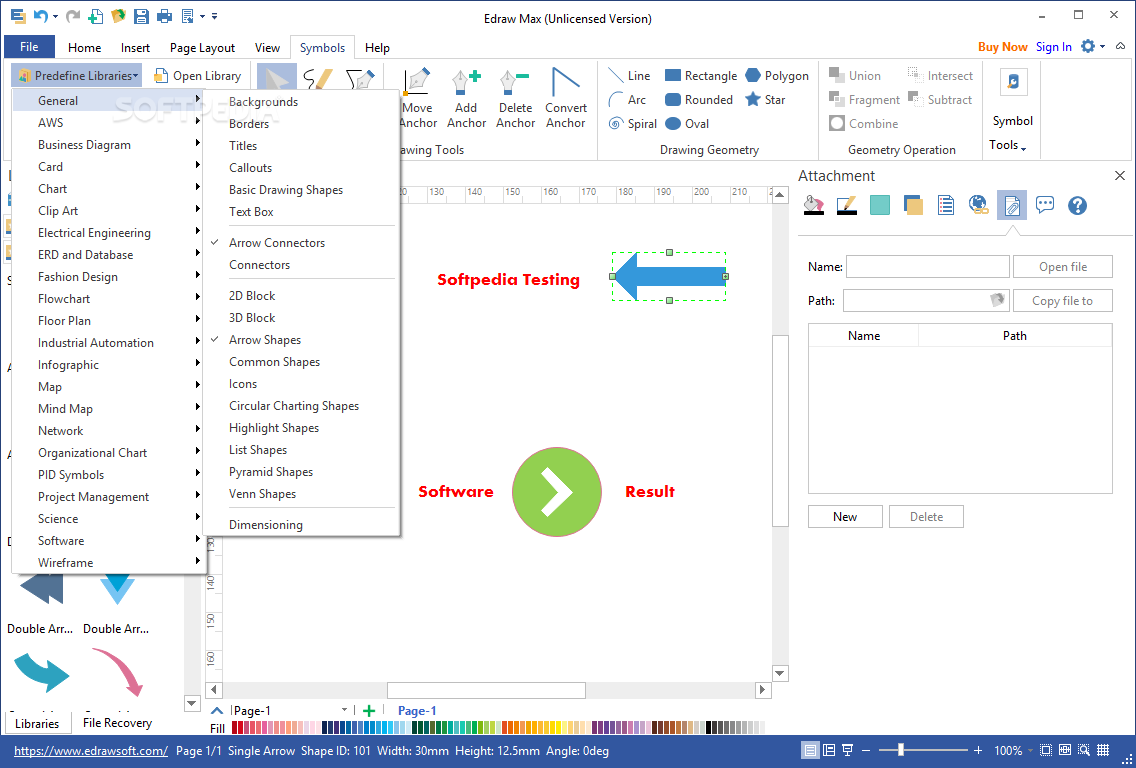Toggle presentation mode in status bar
Image resolution: width=1136 pixels, height=768 pixels.
pyautogui.click(x=848, y=751)
